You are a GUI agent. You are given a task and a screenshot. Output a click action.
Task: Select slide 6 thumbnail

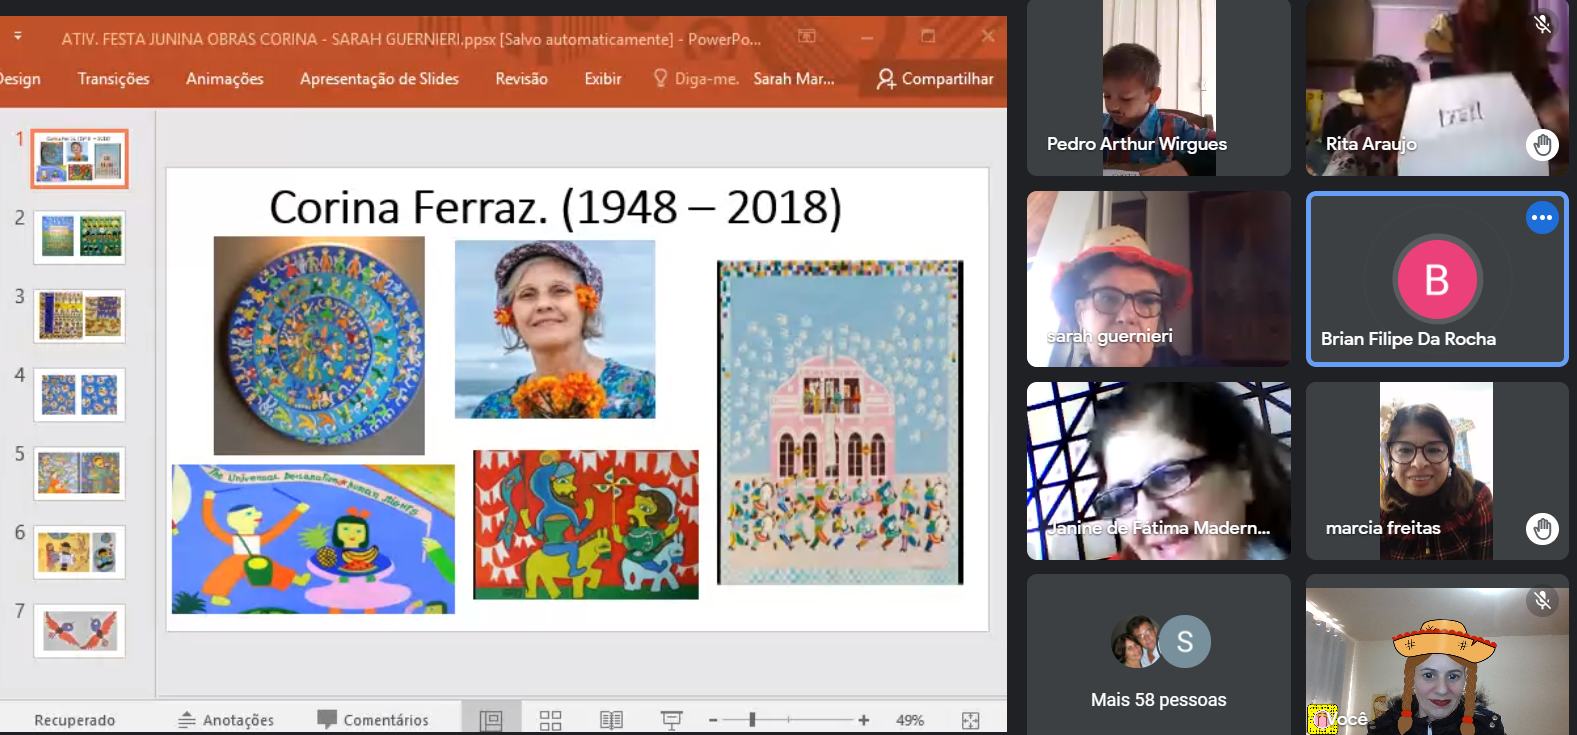click(x=79, y=552)
